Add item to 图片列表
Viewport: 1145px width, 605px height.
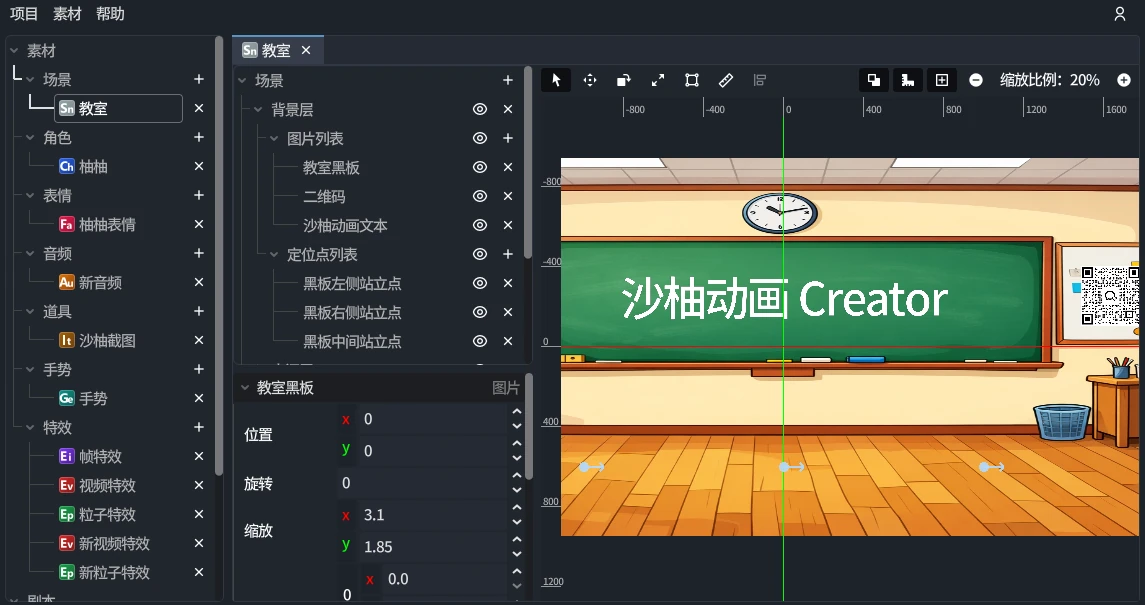click(508, 138)
